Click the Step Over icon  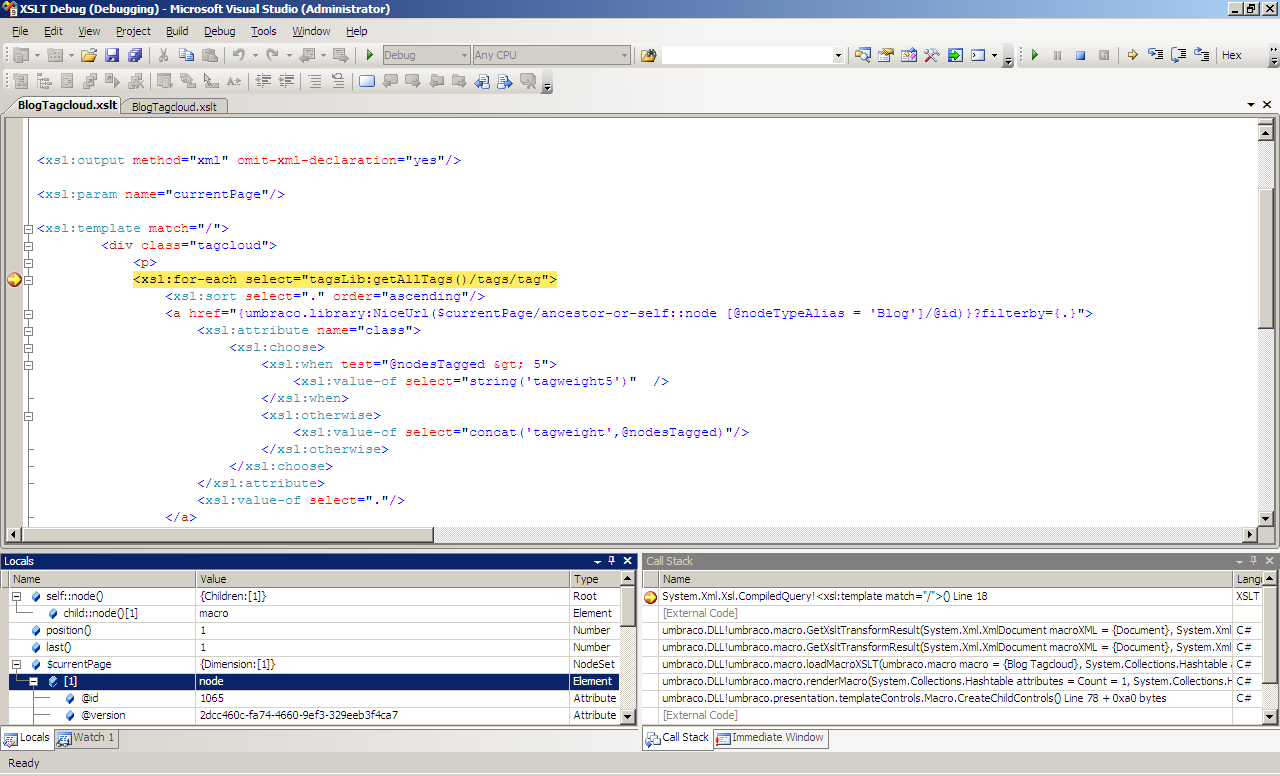click(x=1179, y=55)
